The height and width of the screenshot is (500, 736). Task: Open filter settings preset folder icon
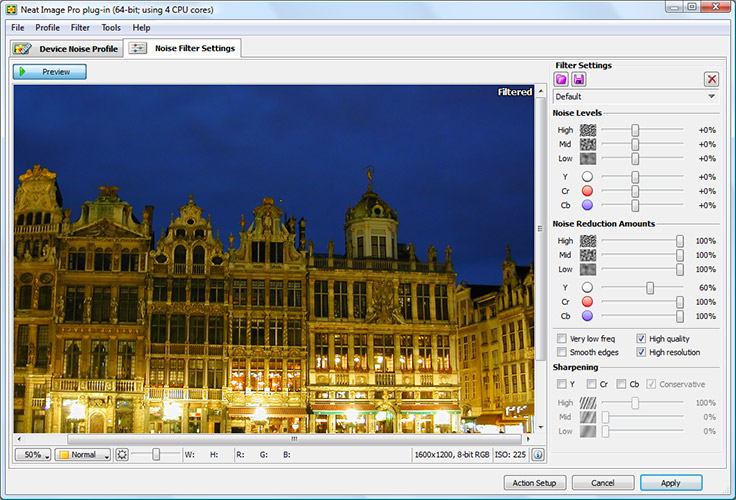[561, 79]
